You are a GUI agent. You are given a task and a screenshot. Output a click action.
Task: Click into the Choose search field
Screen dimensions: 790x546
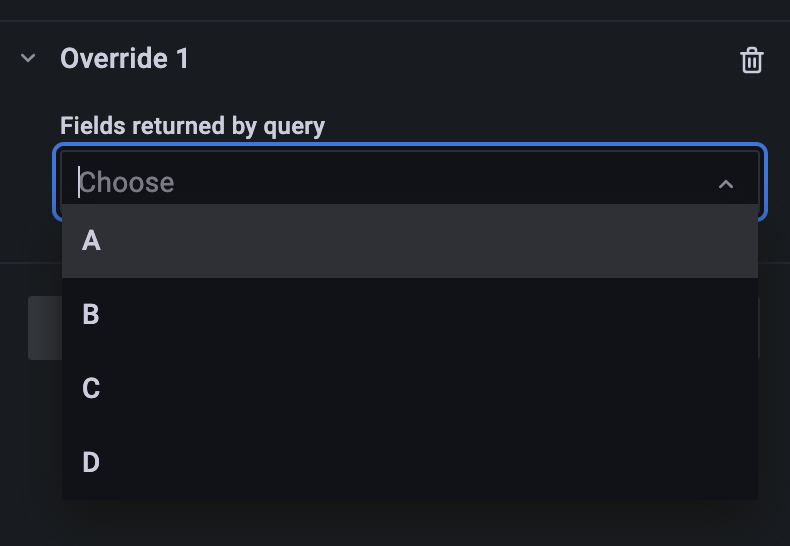click(390, 183)
